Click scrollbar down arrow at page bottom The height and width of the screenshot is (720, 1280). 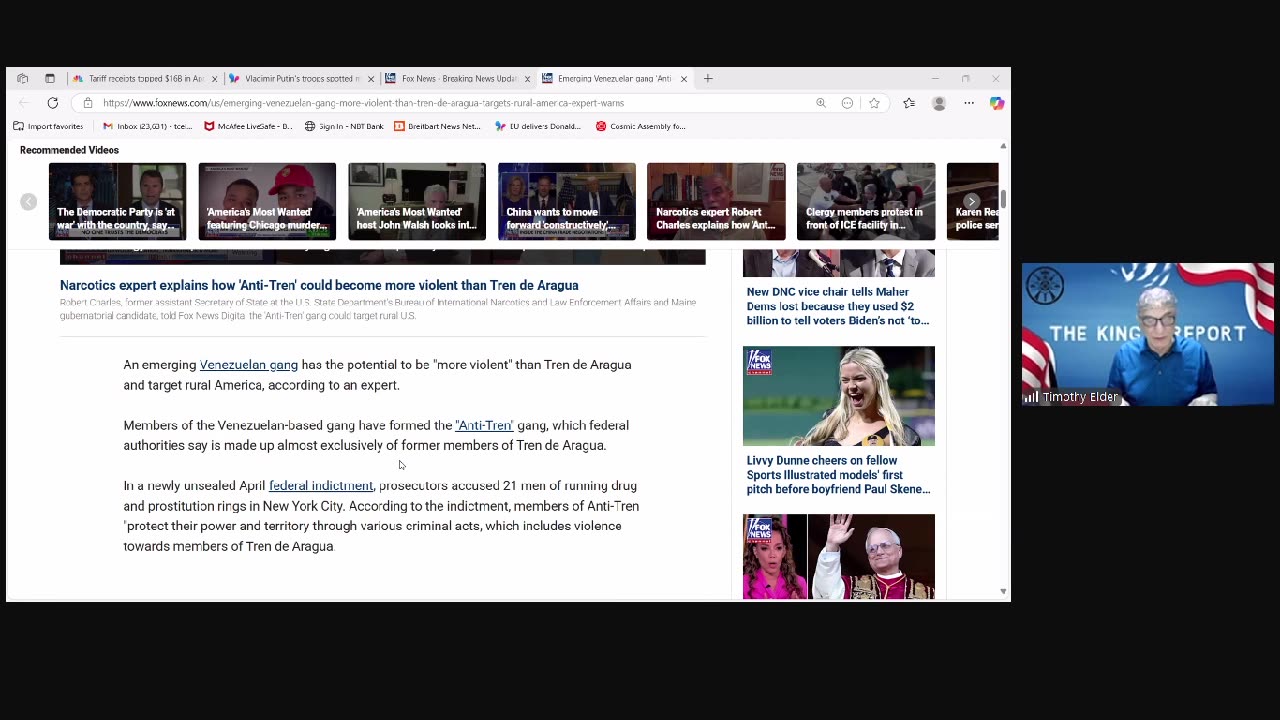coord(1003,592)
